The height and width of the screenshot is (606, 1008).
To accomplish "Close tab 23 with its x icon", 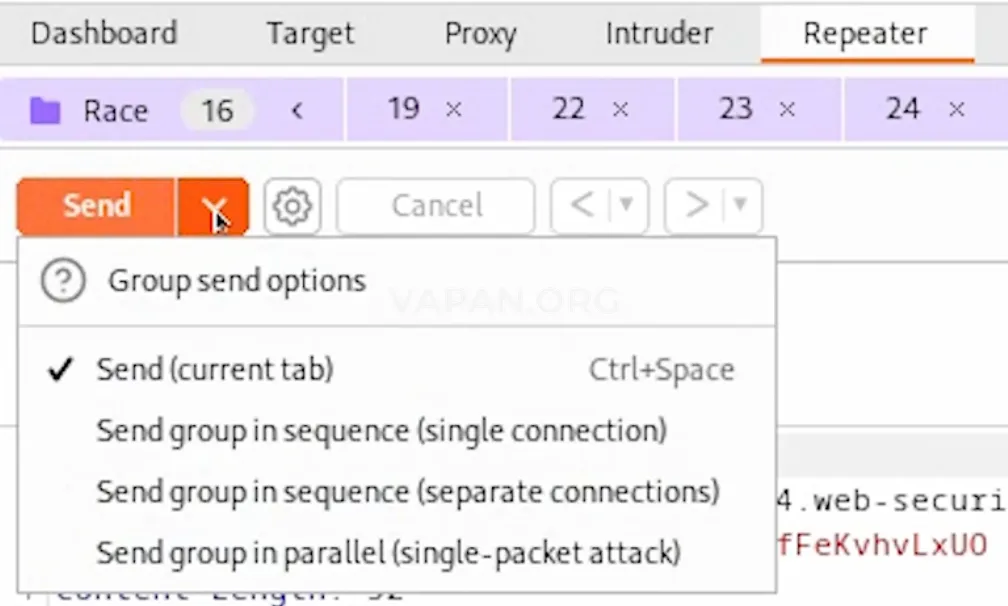I will click(x=787, y=109).
